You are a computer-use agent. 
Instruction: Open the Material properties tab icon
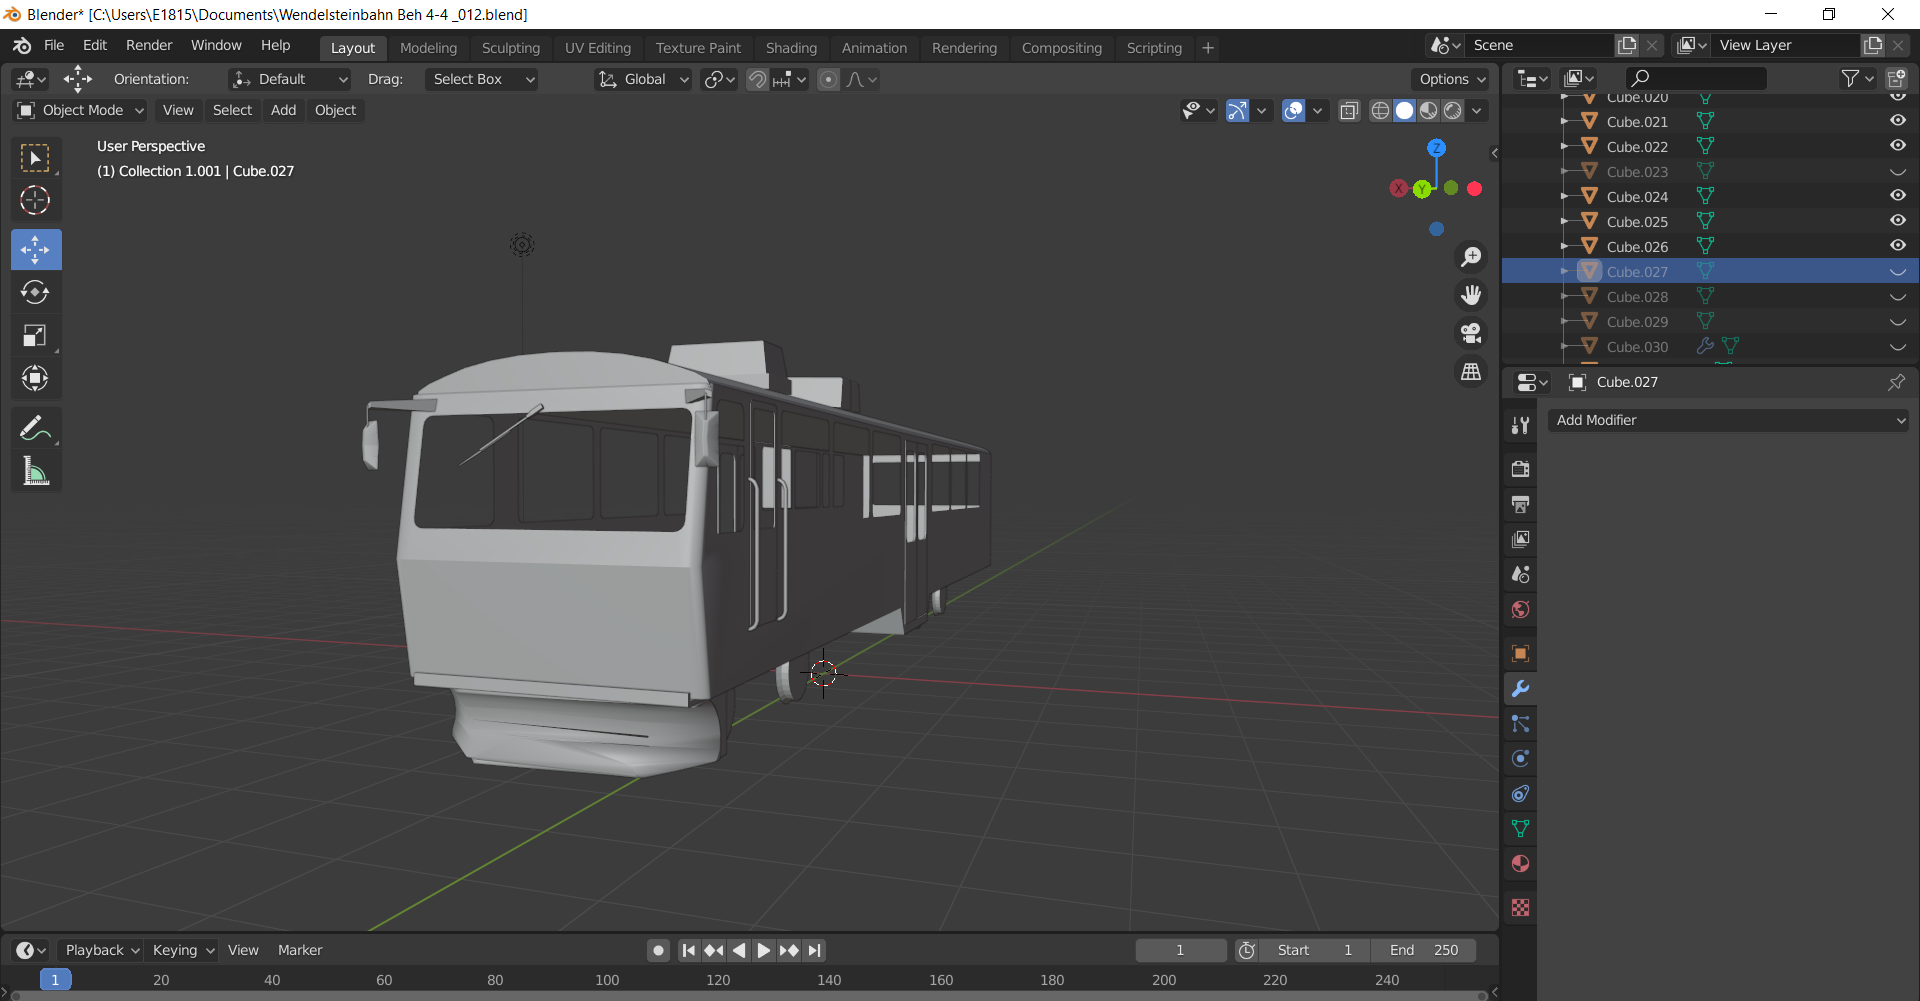click(1520, 863)
